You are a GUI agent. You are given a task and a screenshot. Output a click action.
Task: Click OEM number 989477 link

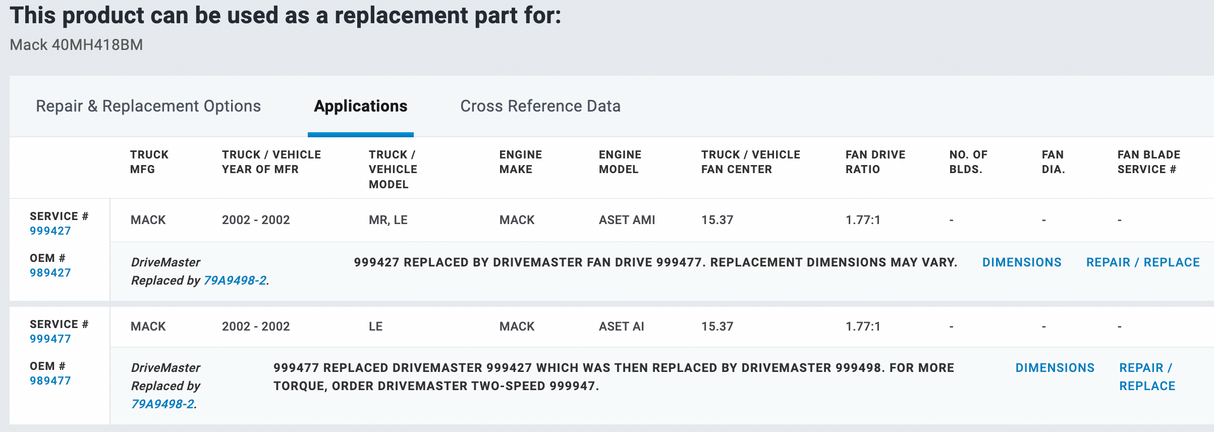pyautogui.click(x=50, y=380)
